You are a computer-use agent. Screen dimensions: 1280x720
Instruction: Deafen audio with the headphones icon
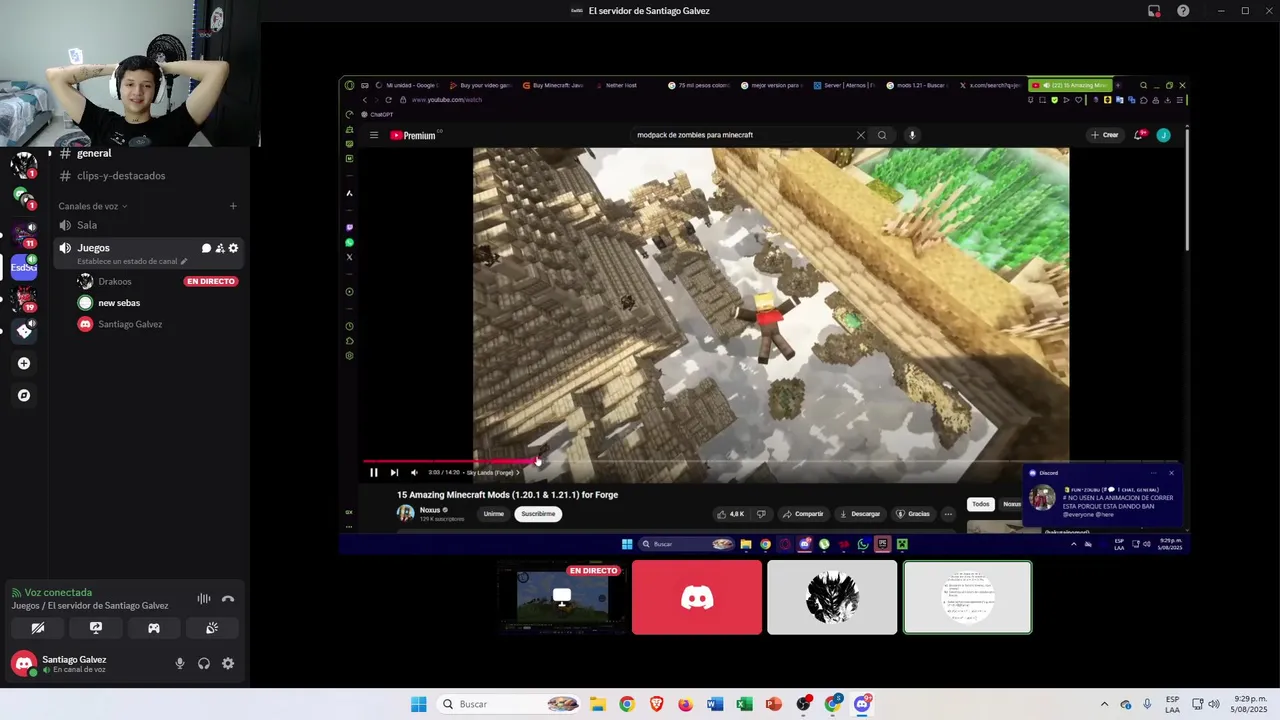204,663
